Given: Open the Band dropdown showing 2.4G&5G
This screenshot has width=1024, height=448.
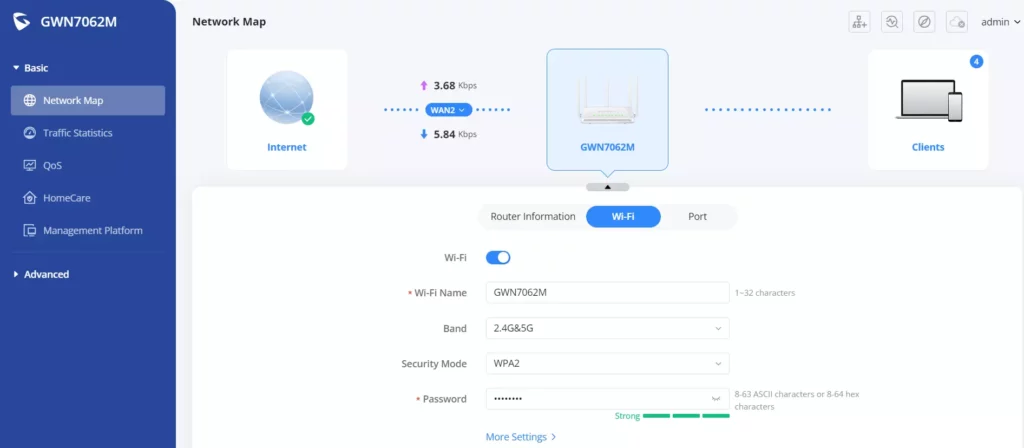Looking at the screenshot, I should coord(607,328).
